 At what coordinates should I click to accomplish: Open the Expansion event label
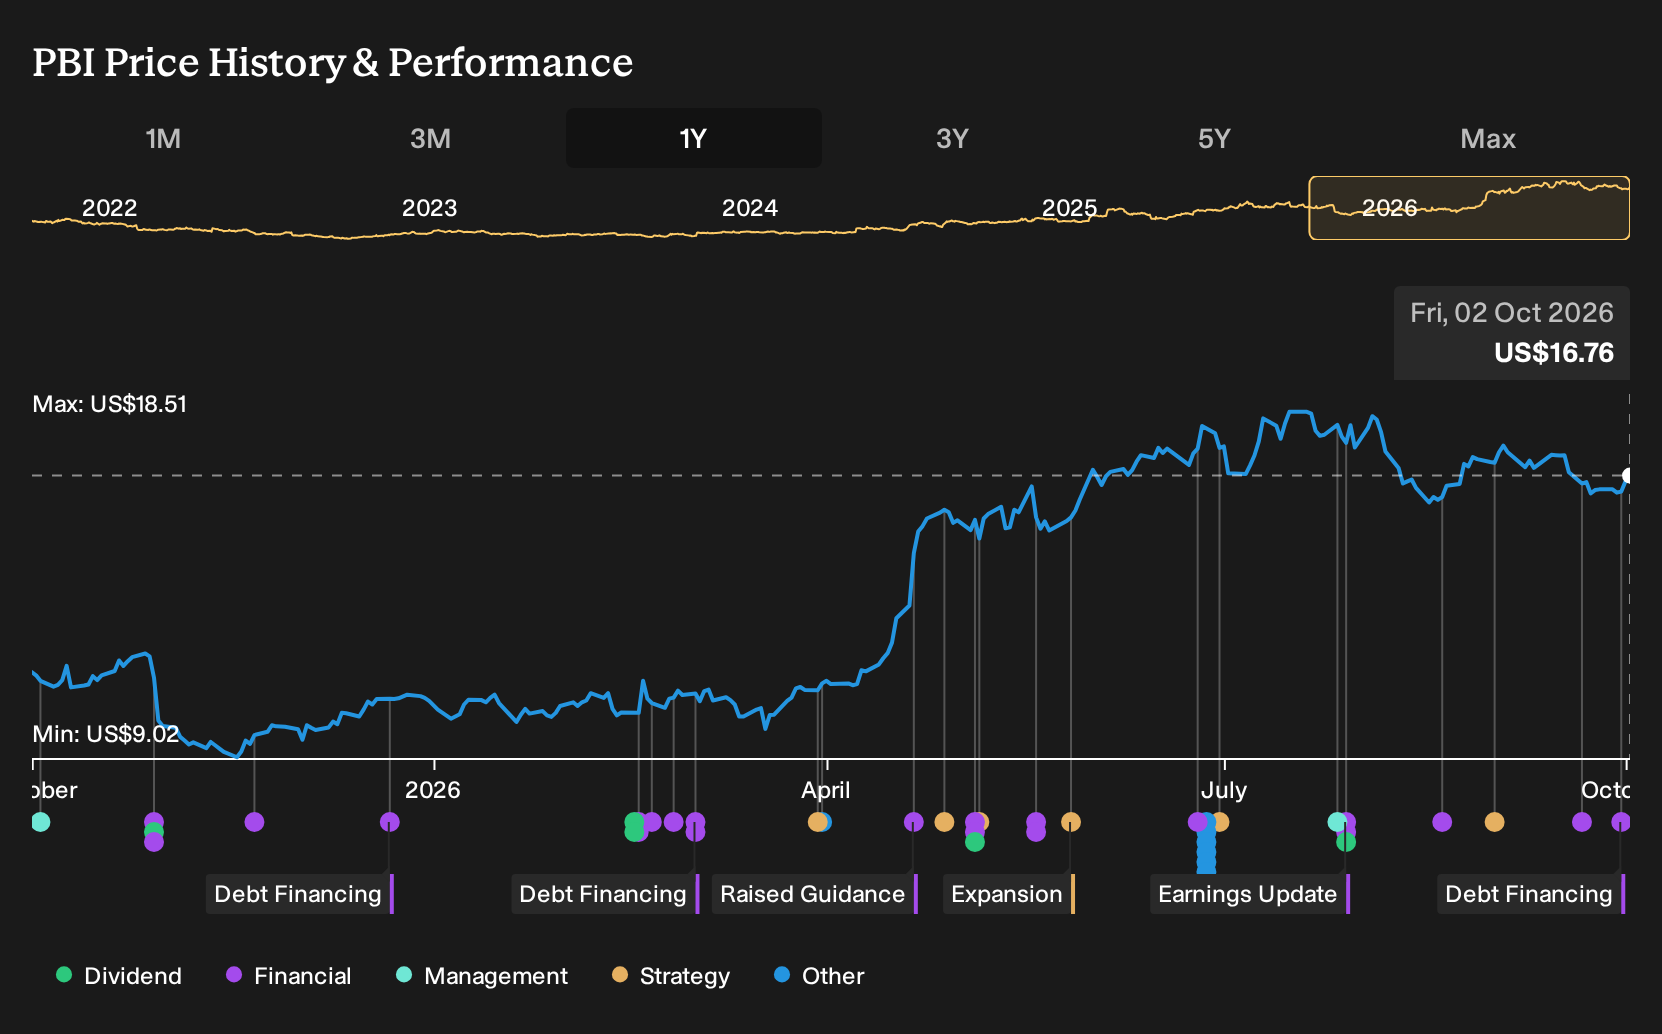1009,894
